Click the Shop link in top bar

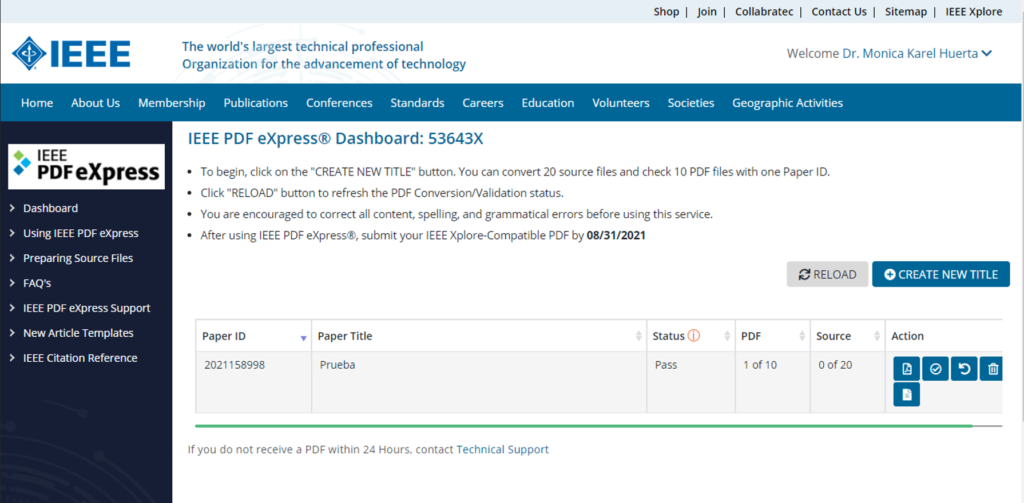pyautogui.click(x=666, y=12)
